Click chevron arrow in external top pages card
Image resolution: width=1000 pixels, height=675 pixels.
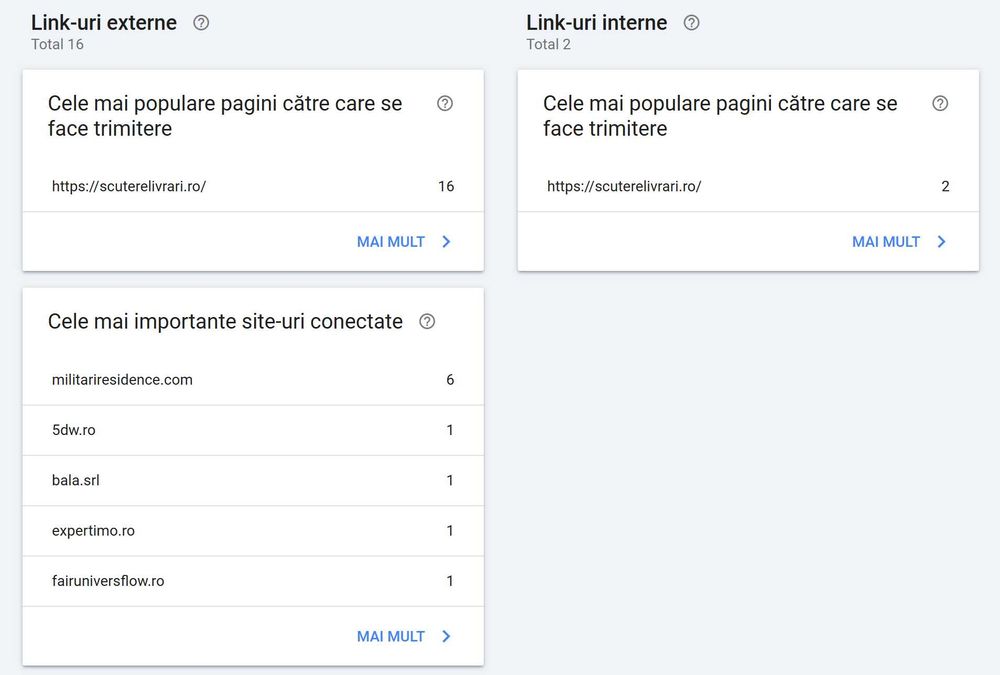tap(446, 241)
